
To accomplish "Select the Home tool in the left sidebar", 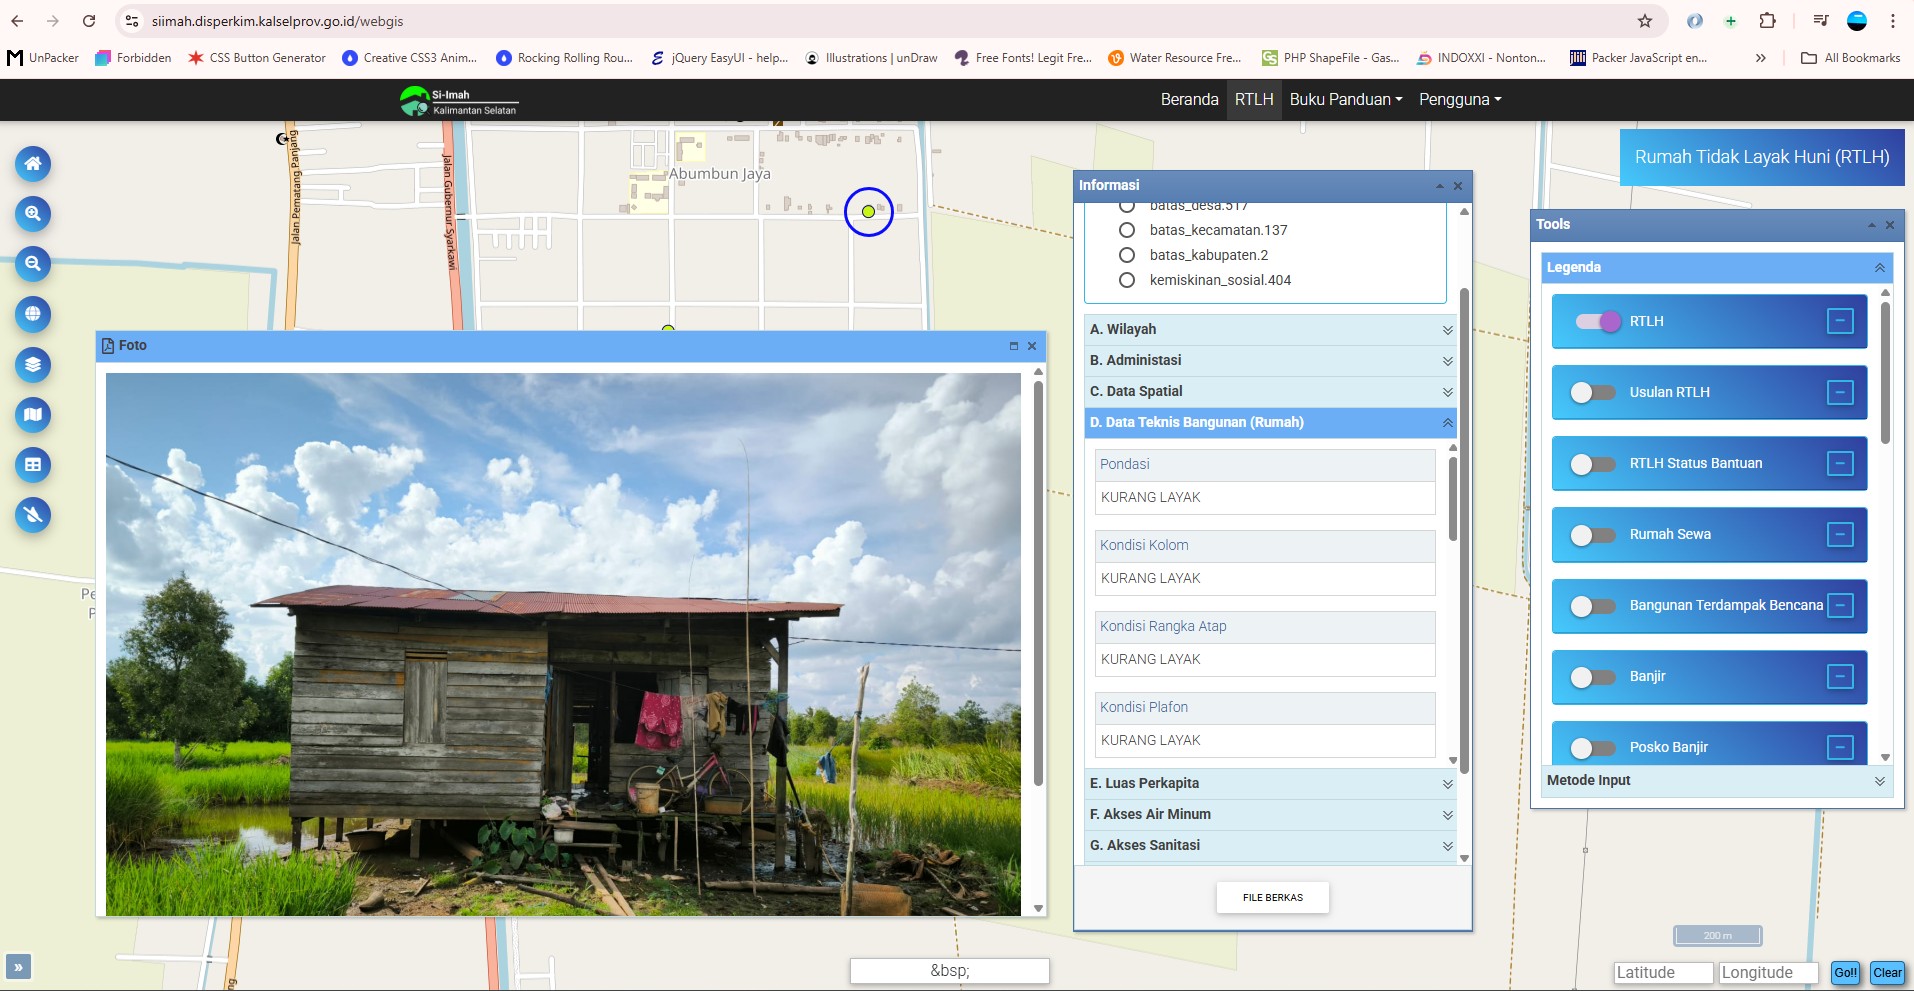I will click(x=32, y=164).
